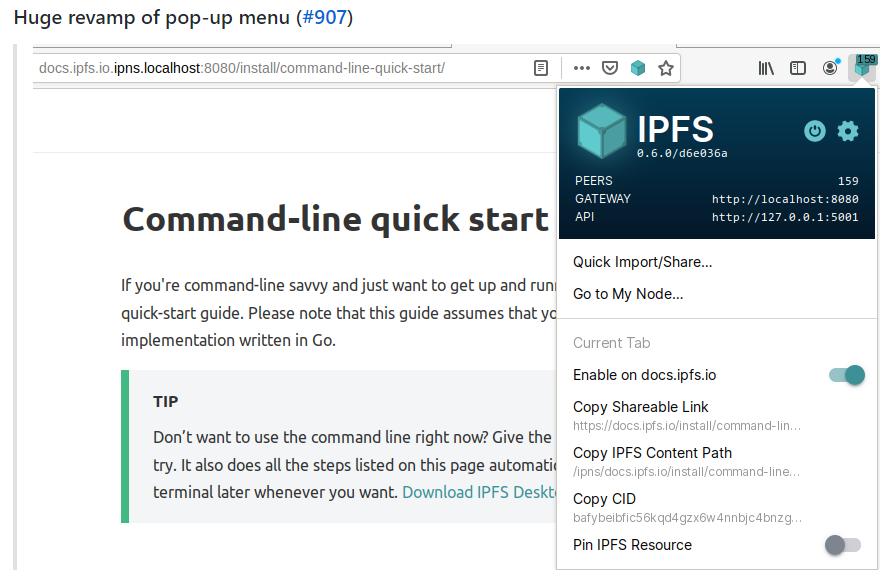Click the browser address bar URL
This screenshot has height=570, width=880.
point(242,68)
